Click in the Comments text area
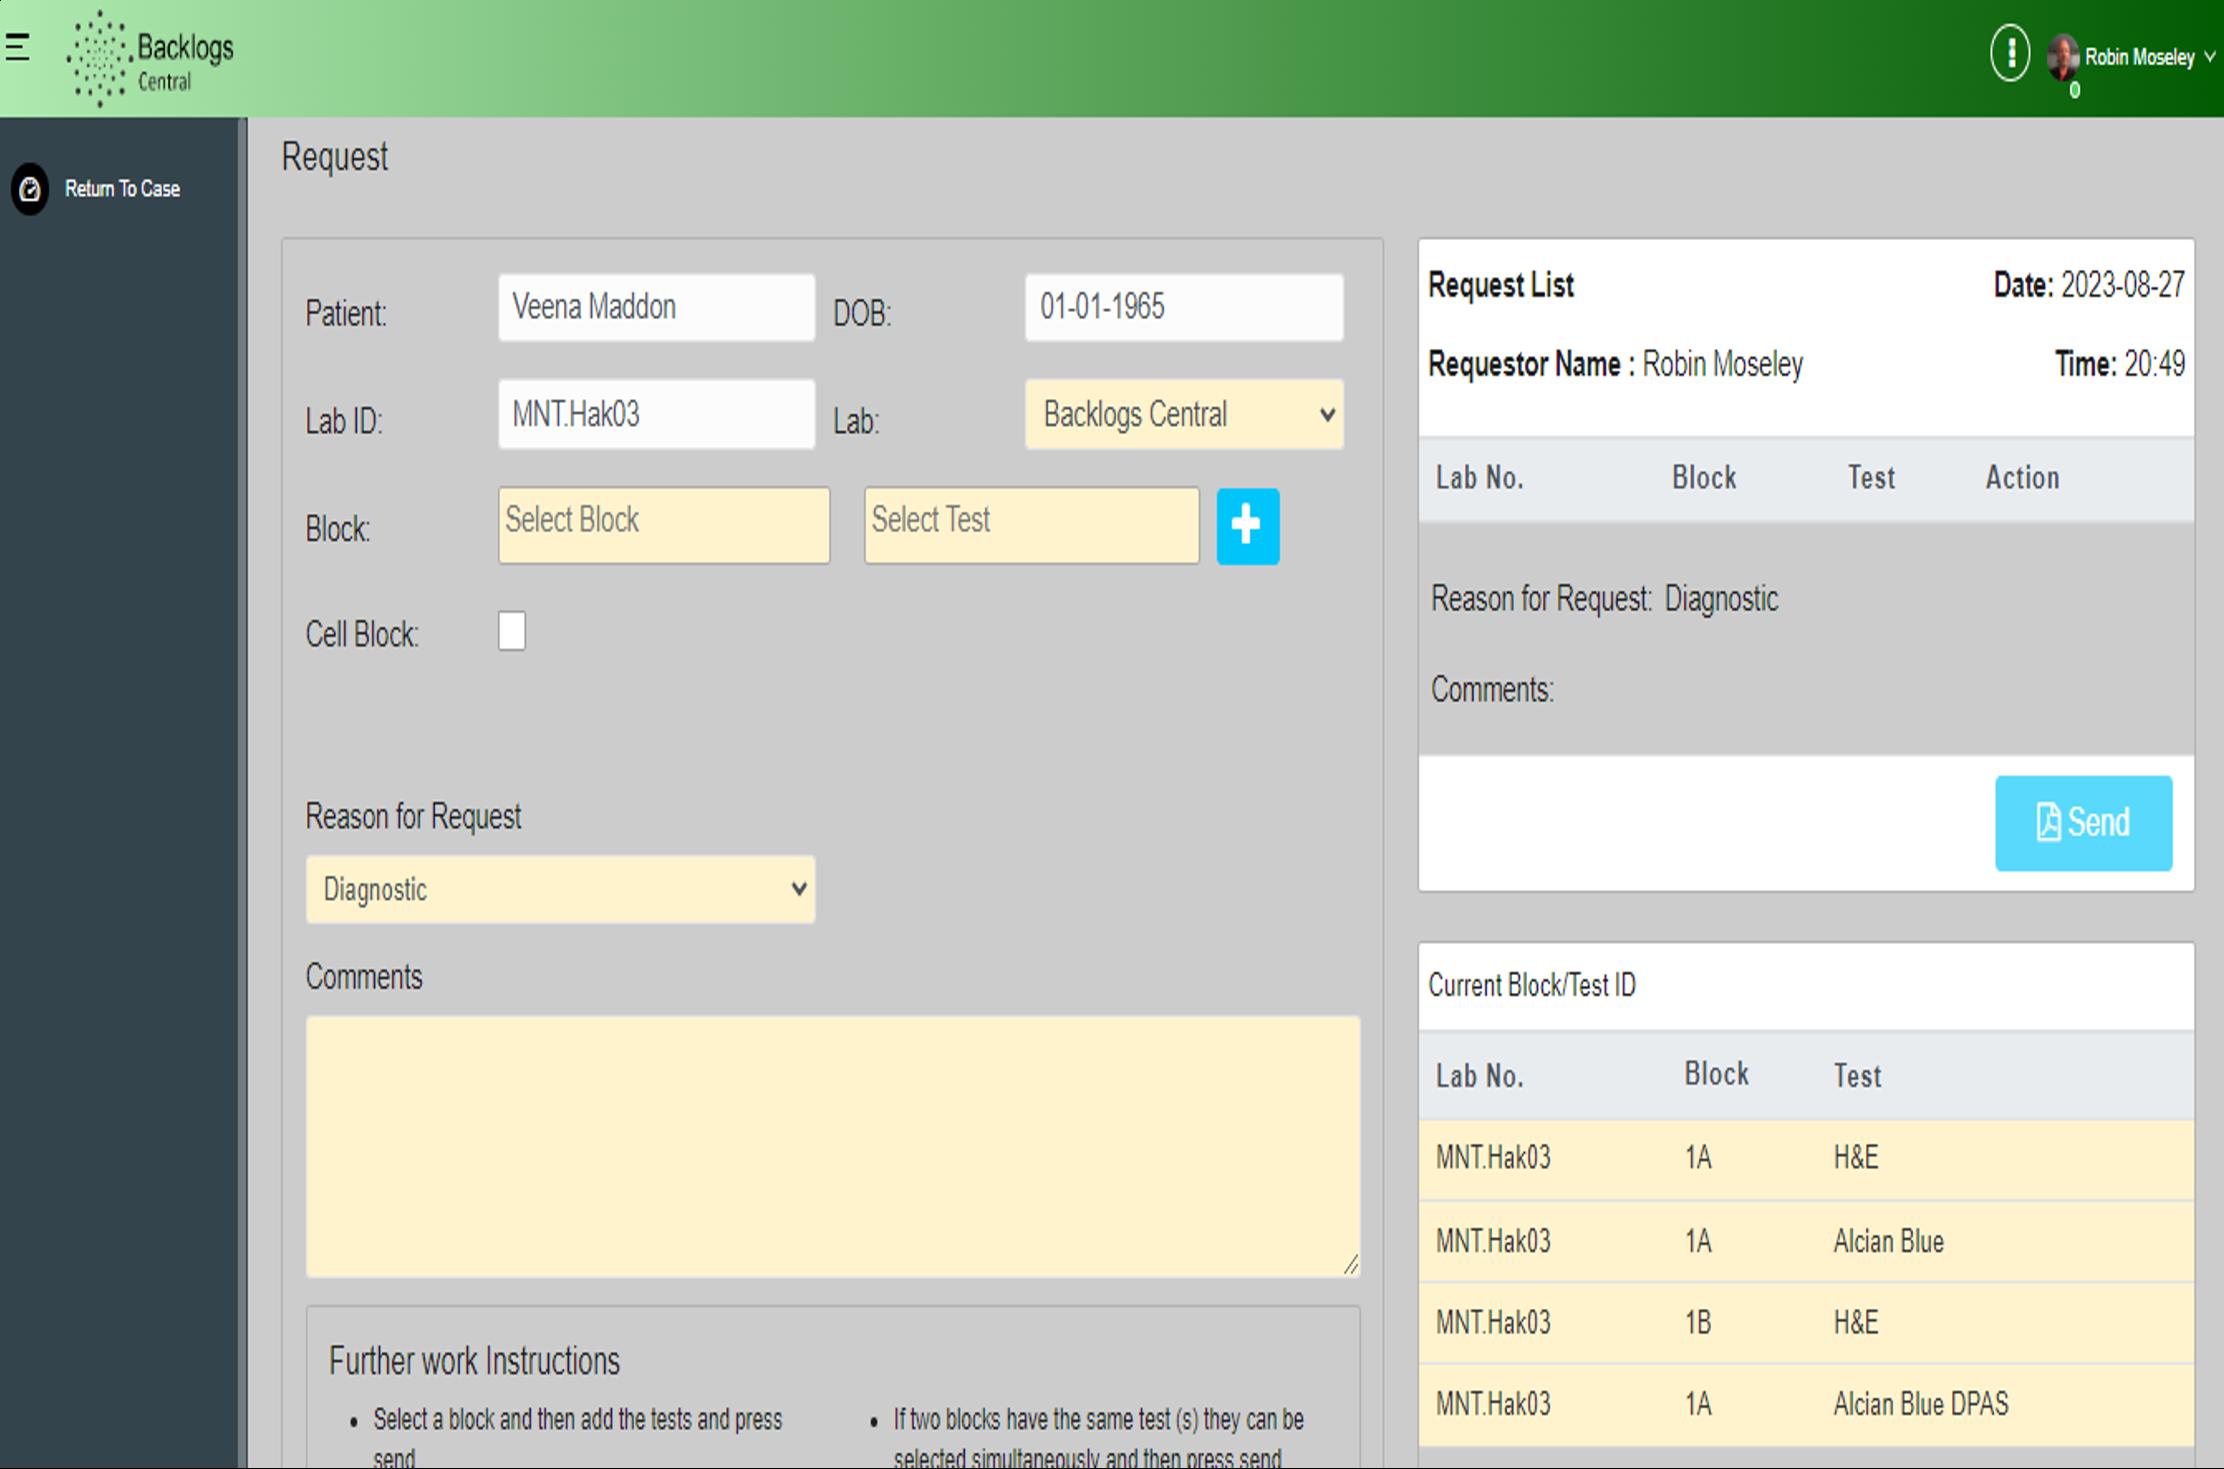This screenshot has width=2224, height=1469. 832,1146
